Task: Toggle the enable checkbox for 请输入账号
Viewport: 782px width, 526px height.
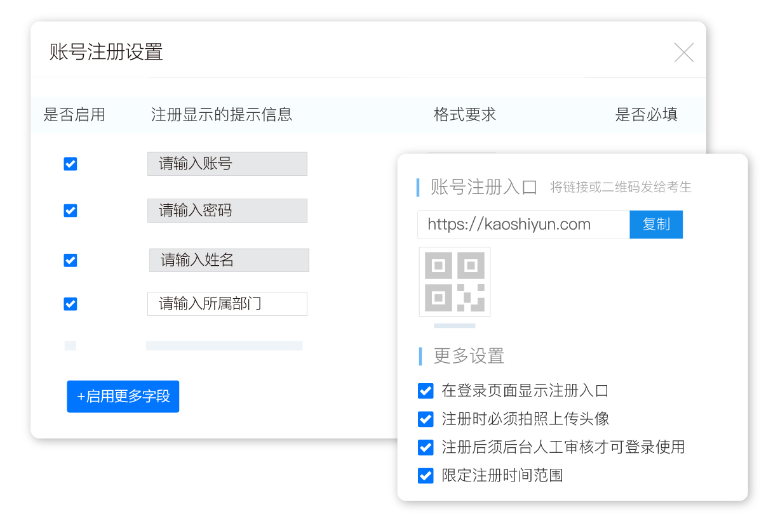Action: click(70, 164)
